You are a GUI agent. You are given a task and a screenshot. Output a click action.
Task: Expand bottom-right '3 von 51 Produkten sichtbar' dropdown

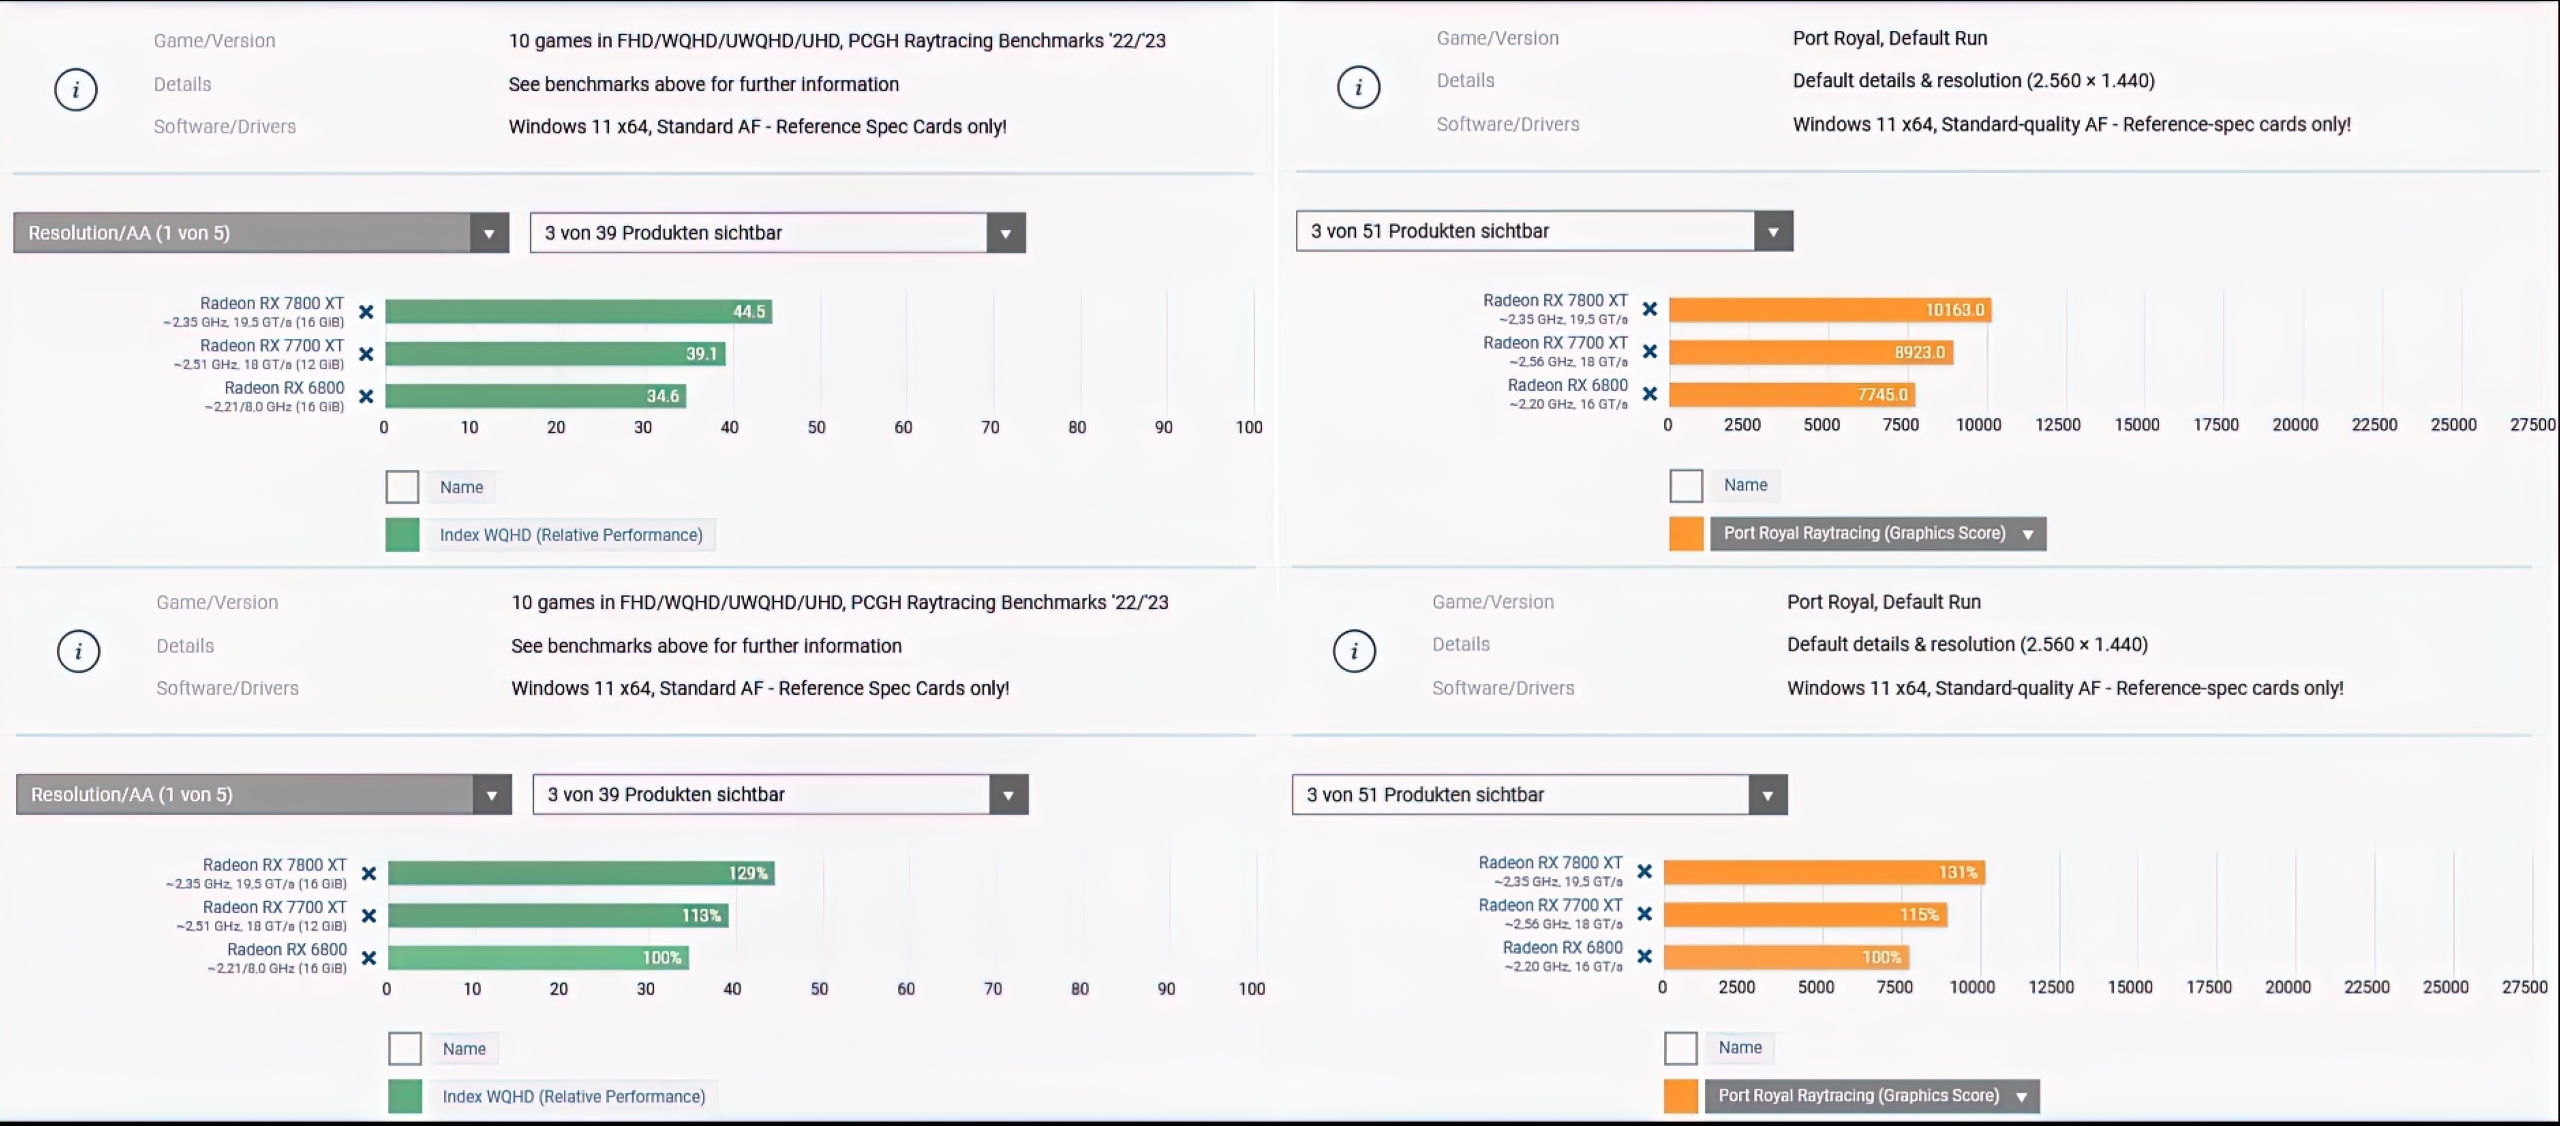(x=1538, y=795)
